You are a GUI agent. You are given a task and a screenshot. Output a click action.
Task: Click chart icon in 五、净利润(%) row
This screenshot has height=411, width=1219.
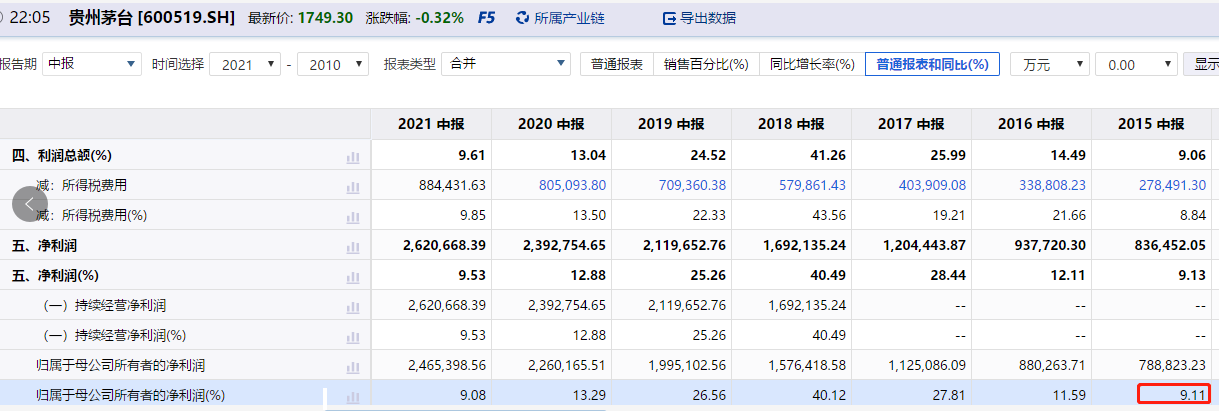tap(352, 277)
